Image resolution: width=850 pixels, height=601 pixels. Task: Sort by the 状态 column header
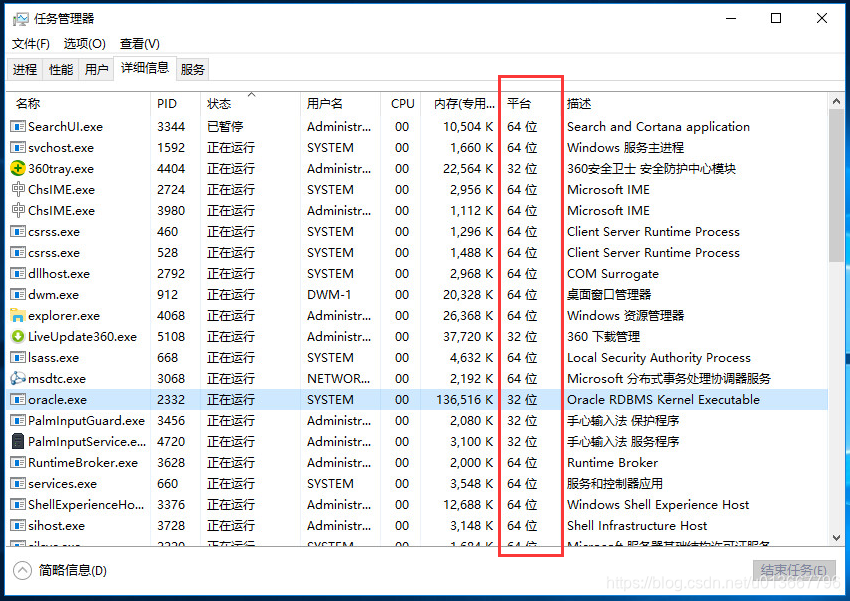pyautogui.click(x=250, y=104)
